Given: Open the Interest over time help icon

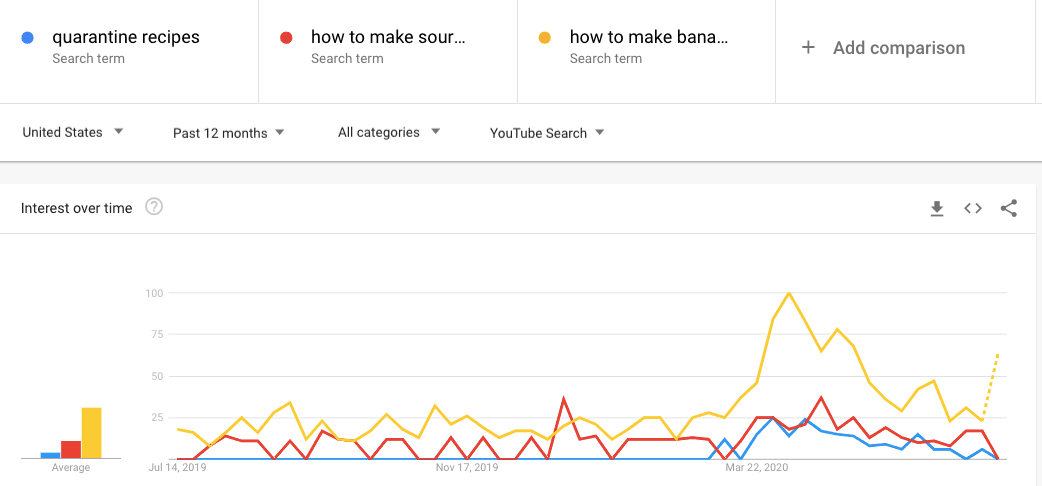Looking at the screenshot, I should [154, 208].
